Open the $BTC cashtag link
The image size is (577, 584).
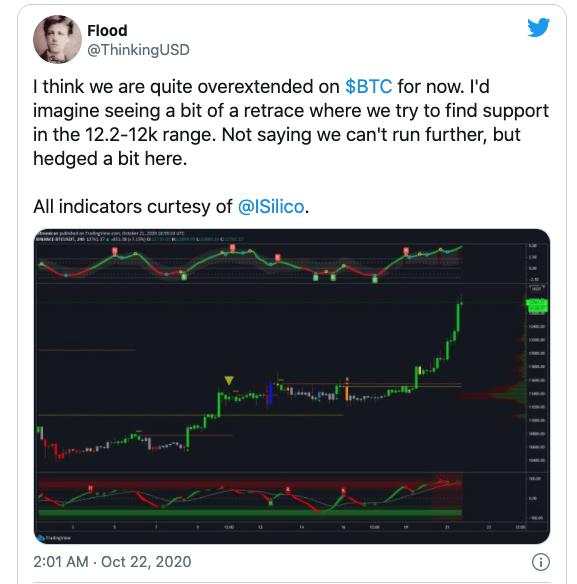point(368,86)
